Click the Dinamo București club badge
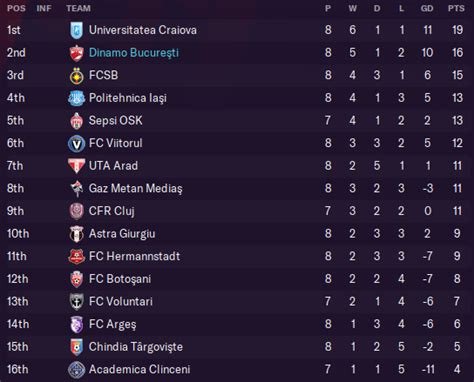This screenshot has height=382, width=474. 76,53
